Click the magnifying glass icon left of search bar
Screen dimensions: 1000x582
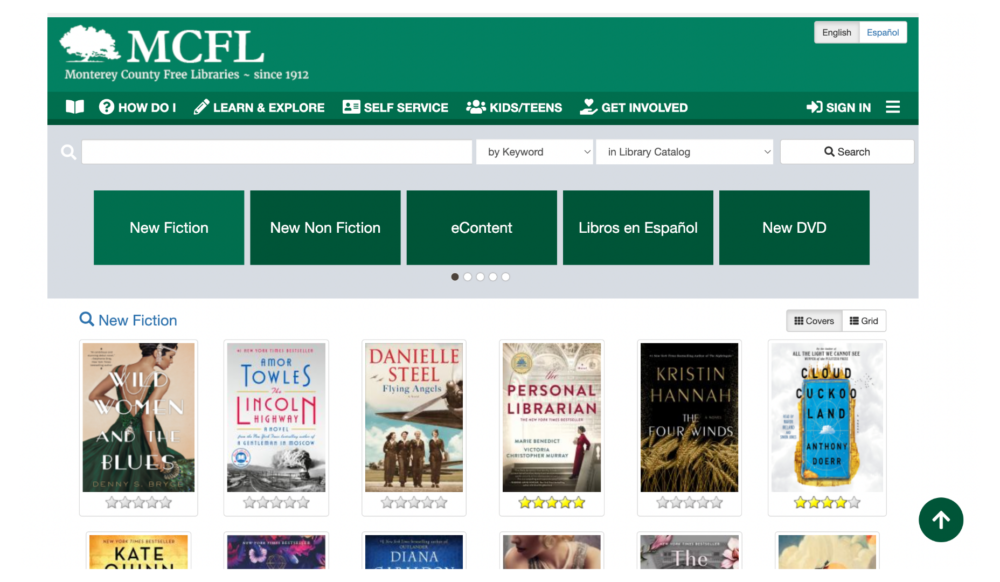point(67,151)
